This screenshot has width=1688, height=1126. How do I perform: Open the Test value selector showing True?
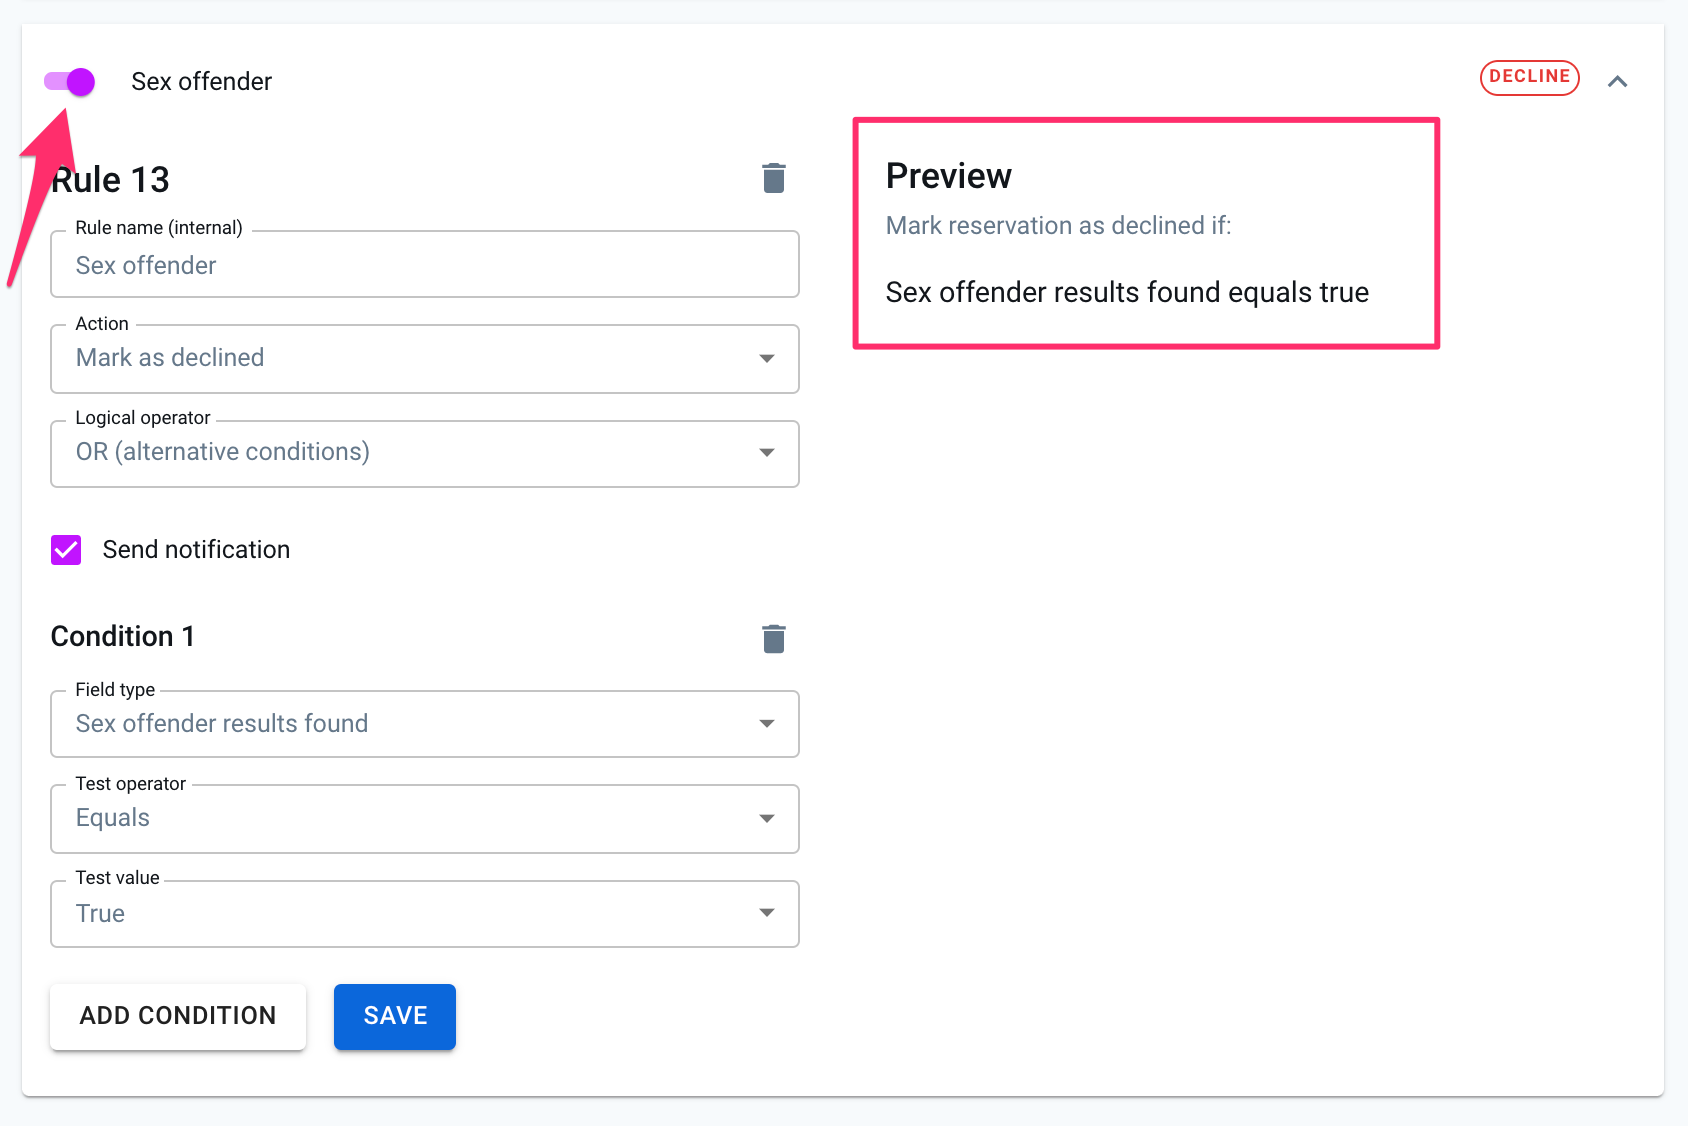coord(424,912)
